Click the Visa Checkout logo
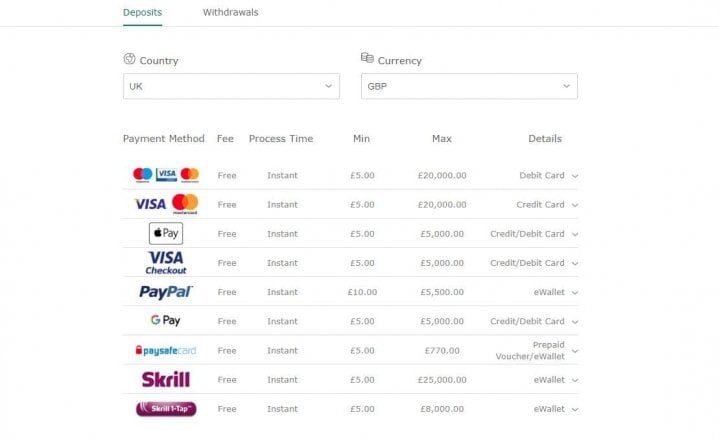Screen dimensions: 719x441 point(166,262)
